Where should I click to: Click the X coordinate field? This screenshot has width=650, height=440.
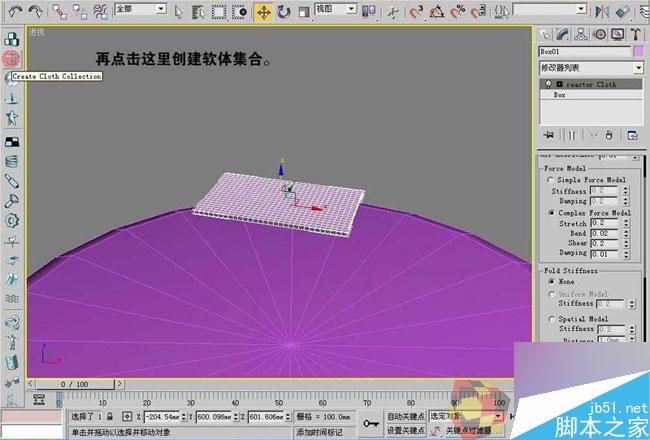point(162,416)
